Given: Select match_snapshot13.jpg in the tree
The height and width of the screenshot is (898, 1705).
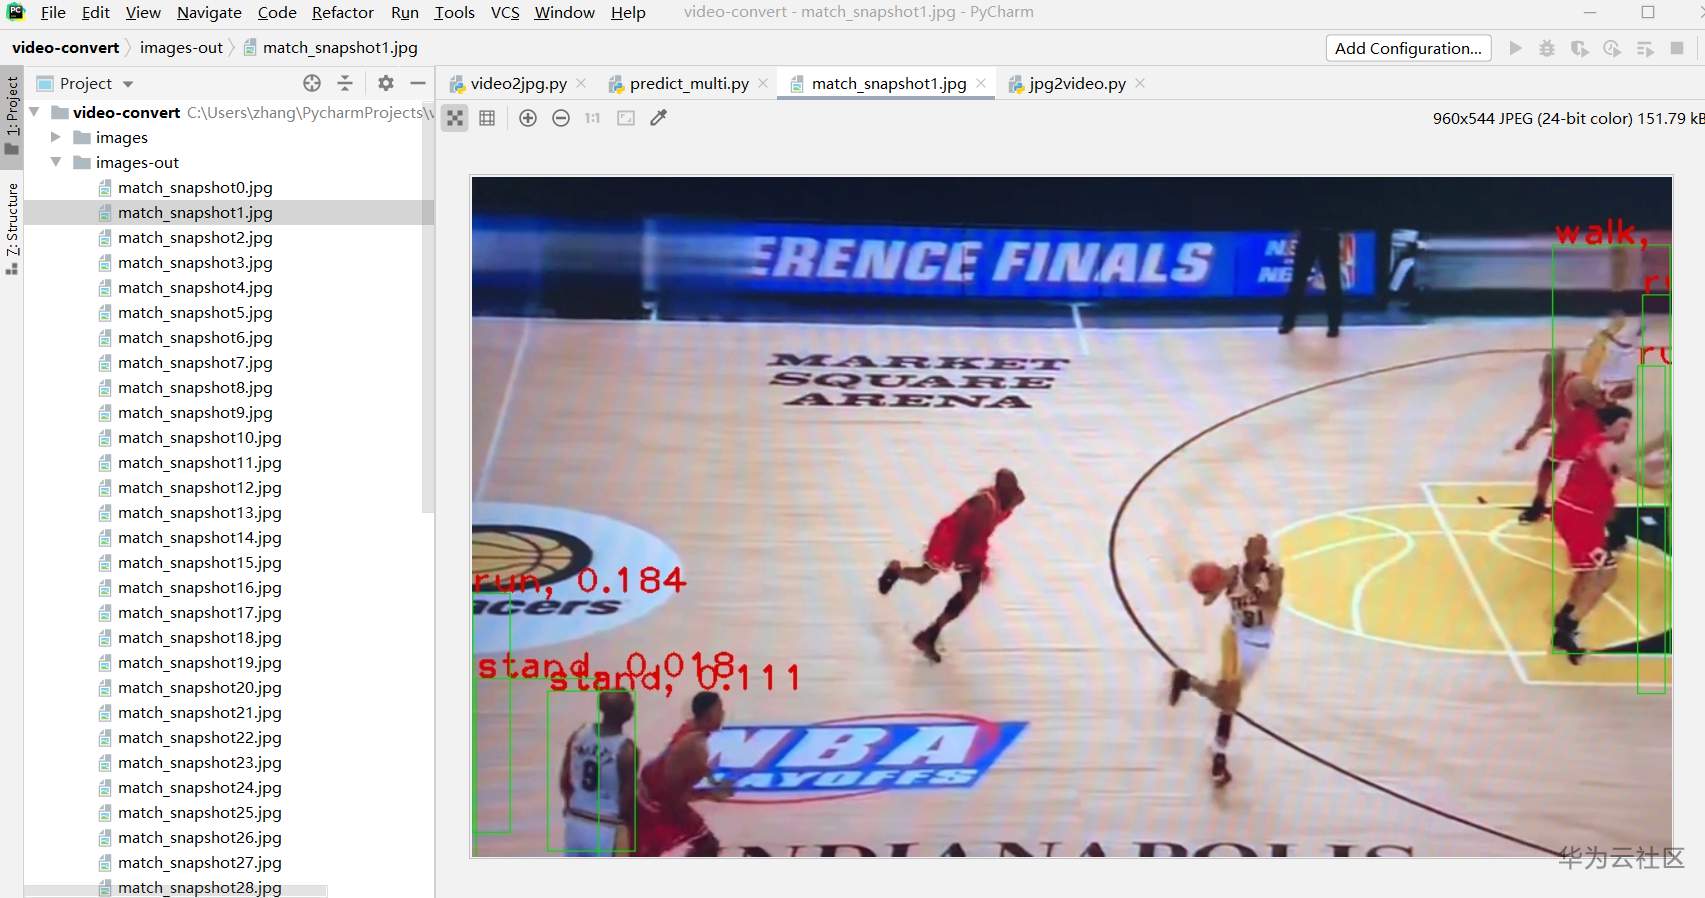Looking at the screenshot, I should [x=200, y=512].
